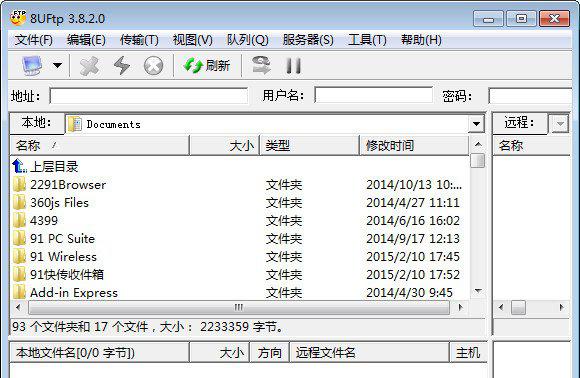Sort local files by 大小 column
This screenshot has height=378, width=580.
point(224,145)
